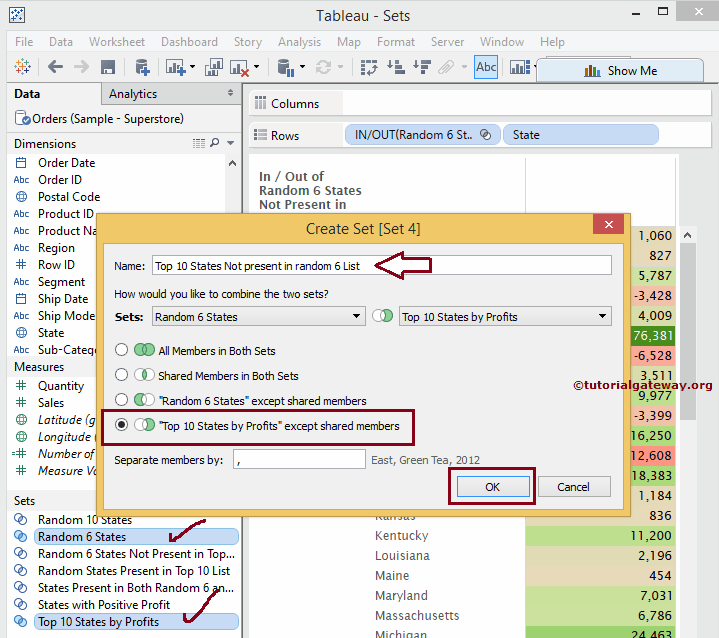Click the Tableau logo start page icon
Image resolution: width=719 pixels, height=638 pixels.
[22, 67]
